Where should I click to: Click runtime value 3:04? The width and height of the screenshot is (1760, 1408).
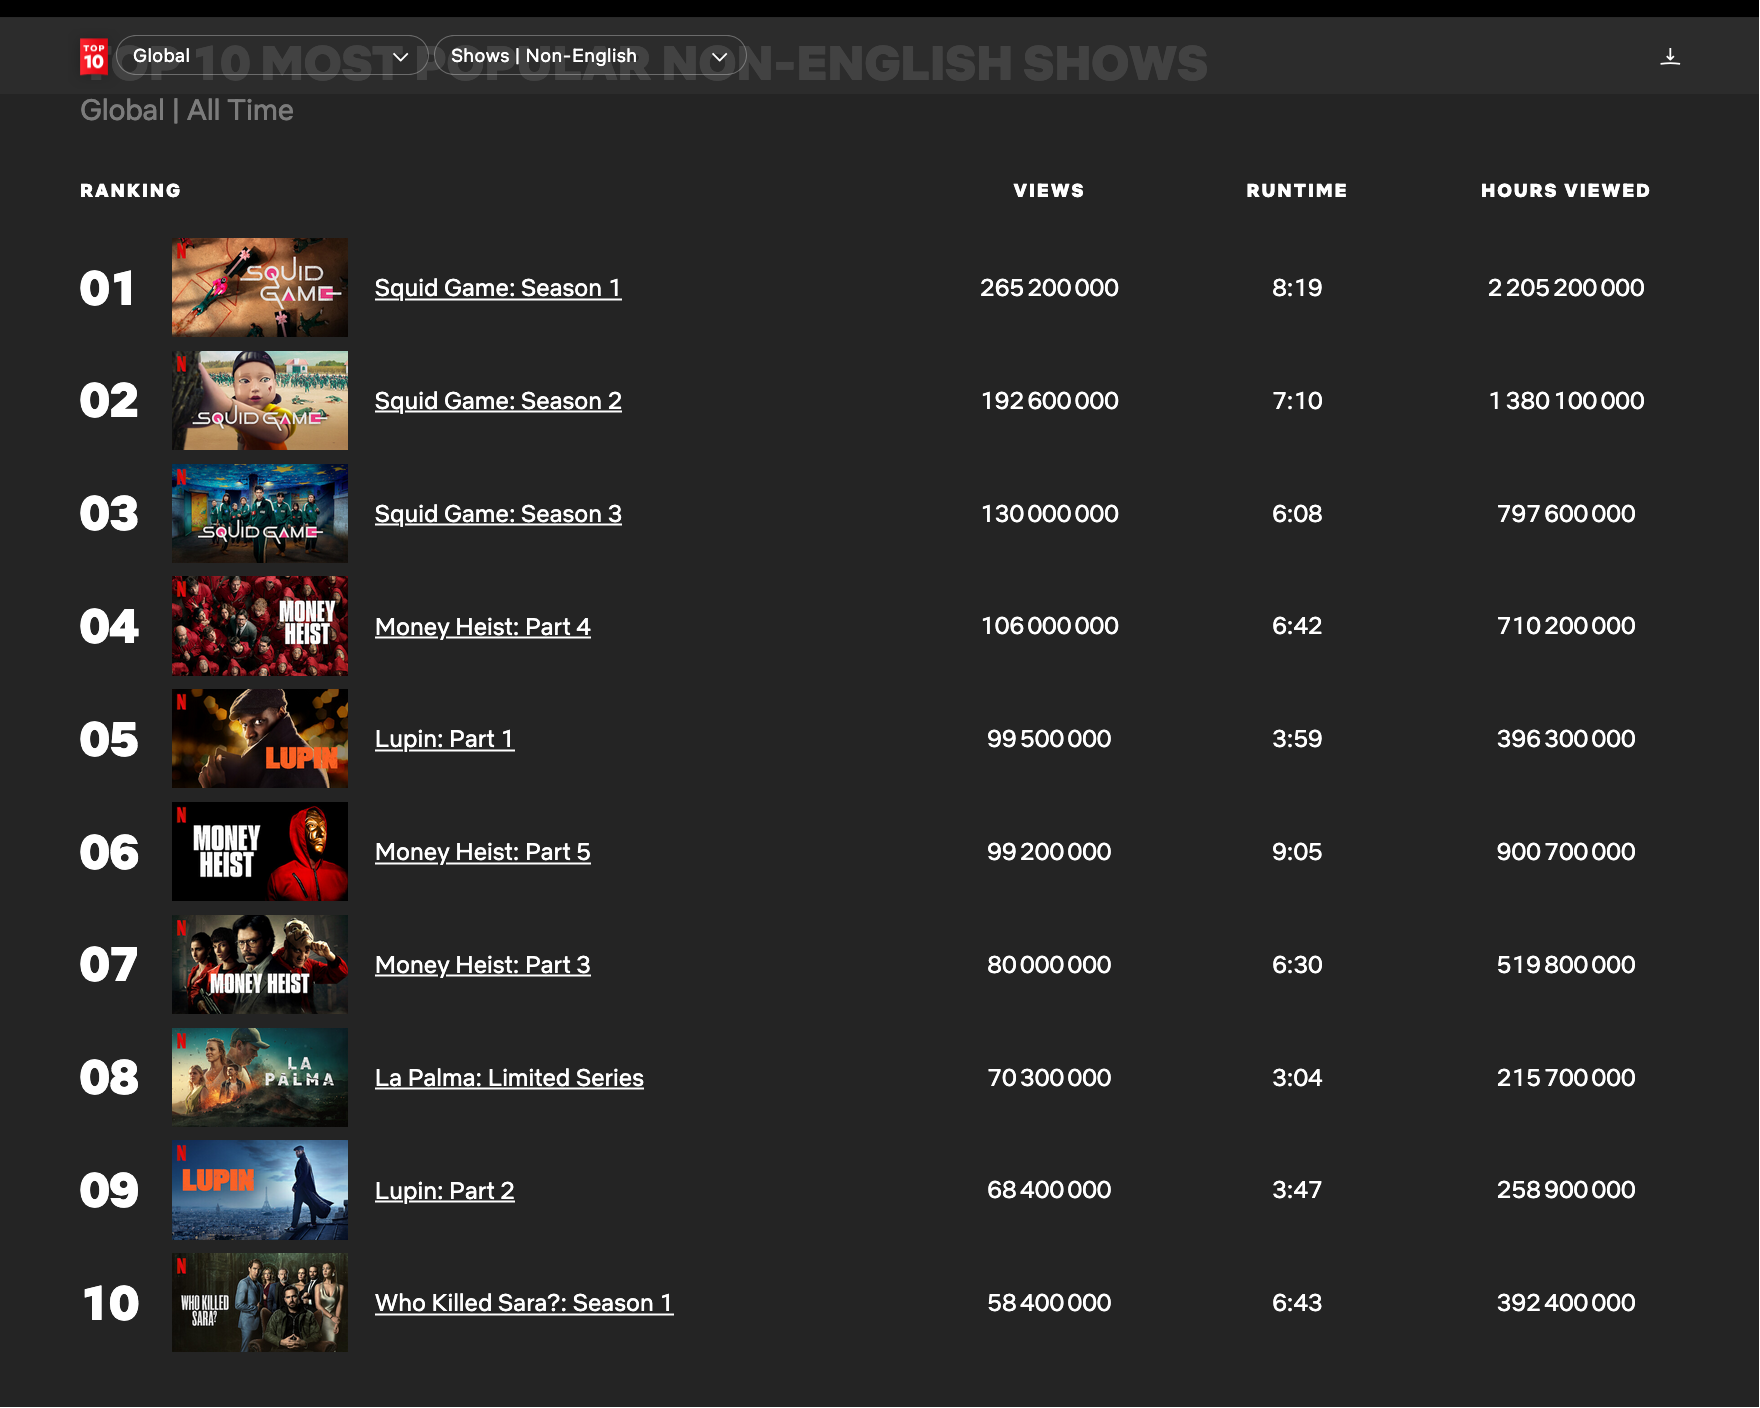(1297, 1078)
